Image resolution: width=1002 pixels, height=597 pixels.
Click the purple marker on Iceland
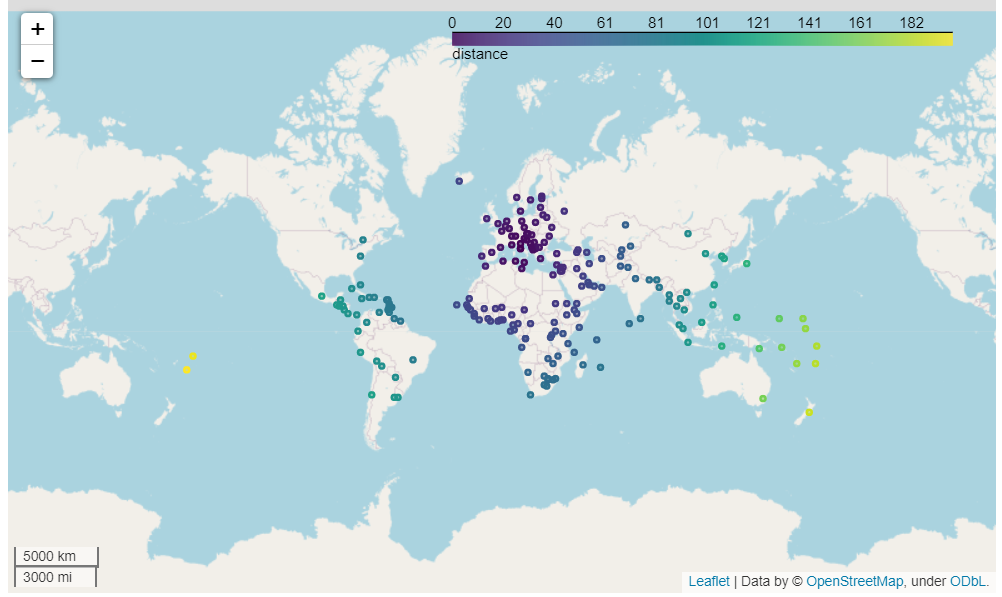pos(460,182)
